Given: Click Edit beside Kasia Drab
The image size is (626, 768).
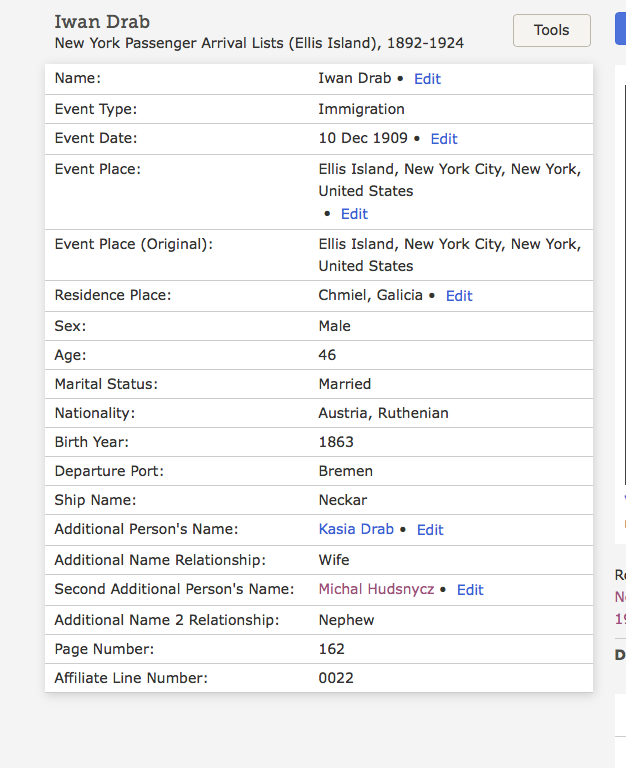Looking at the screenshot, I should 430,530.
